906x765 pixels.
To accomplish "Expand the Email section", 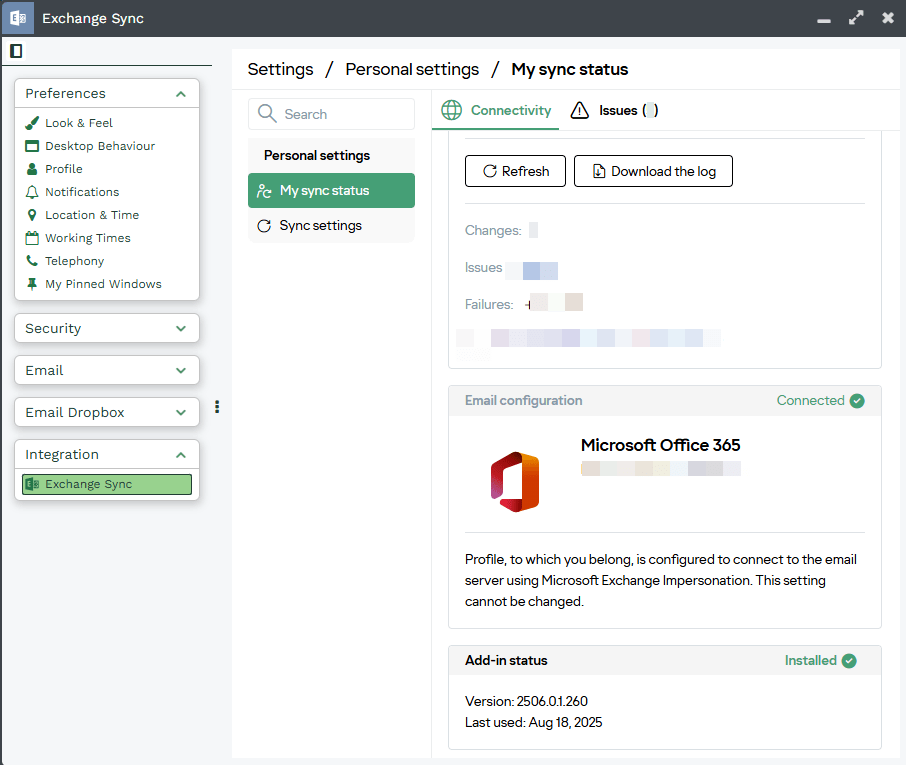I will pos(181,370).
